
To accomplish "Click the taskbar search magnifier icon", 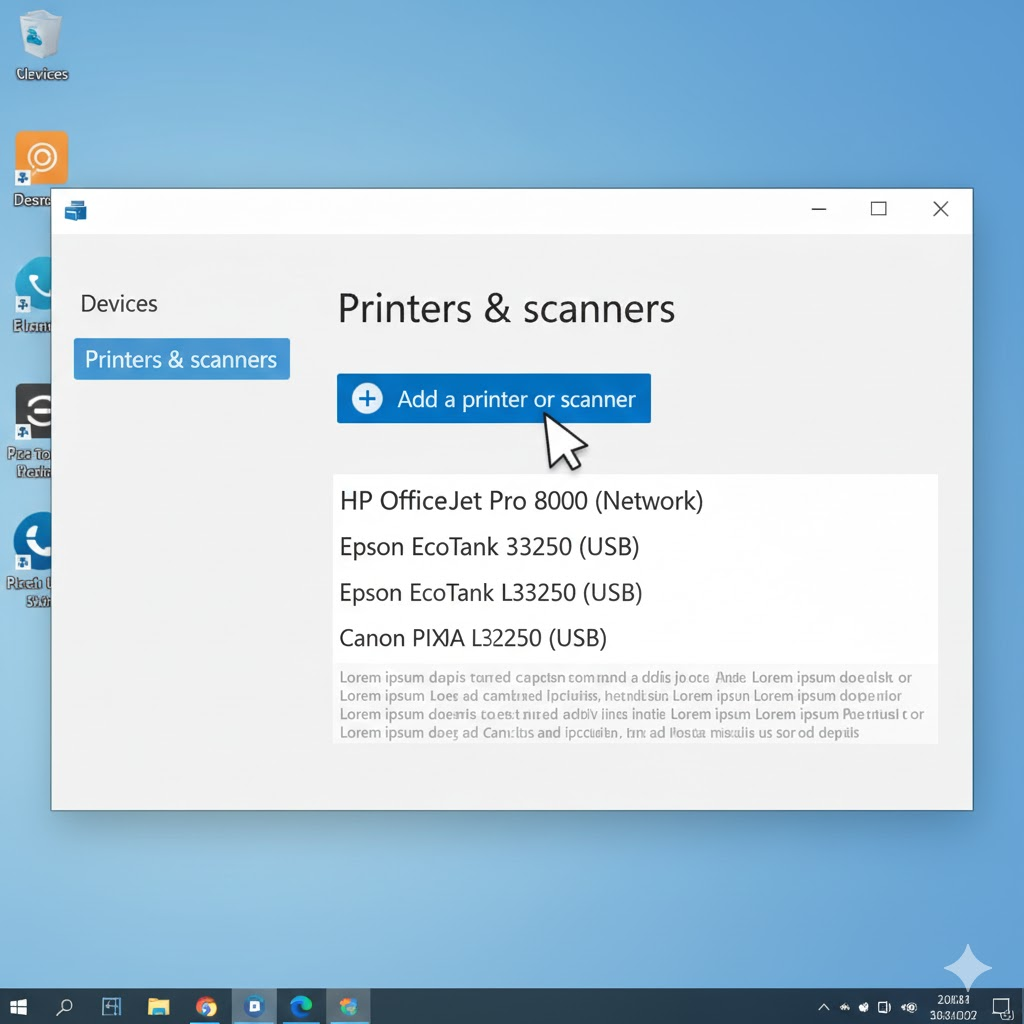I will tap(65, 1006).
